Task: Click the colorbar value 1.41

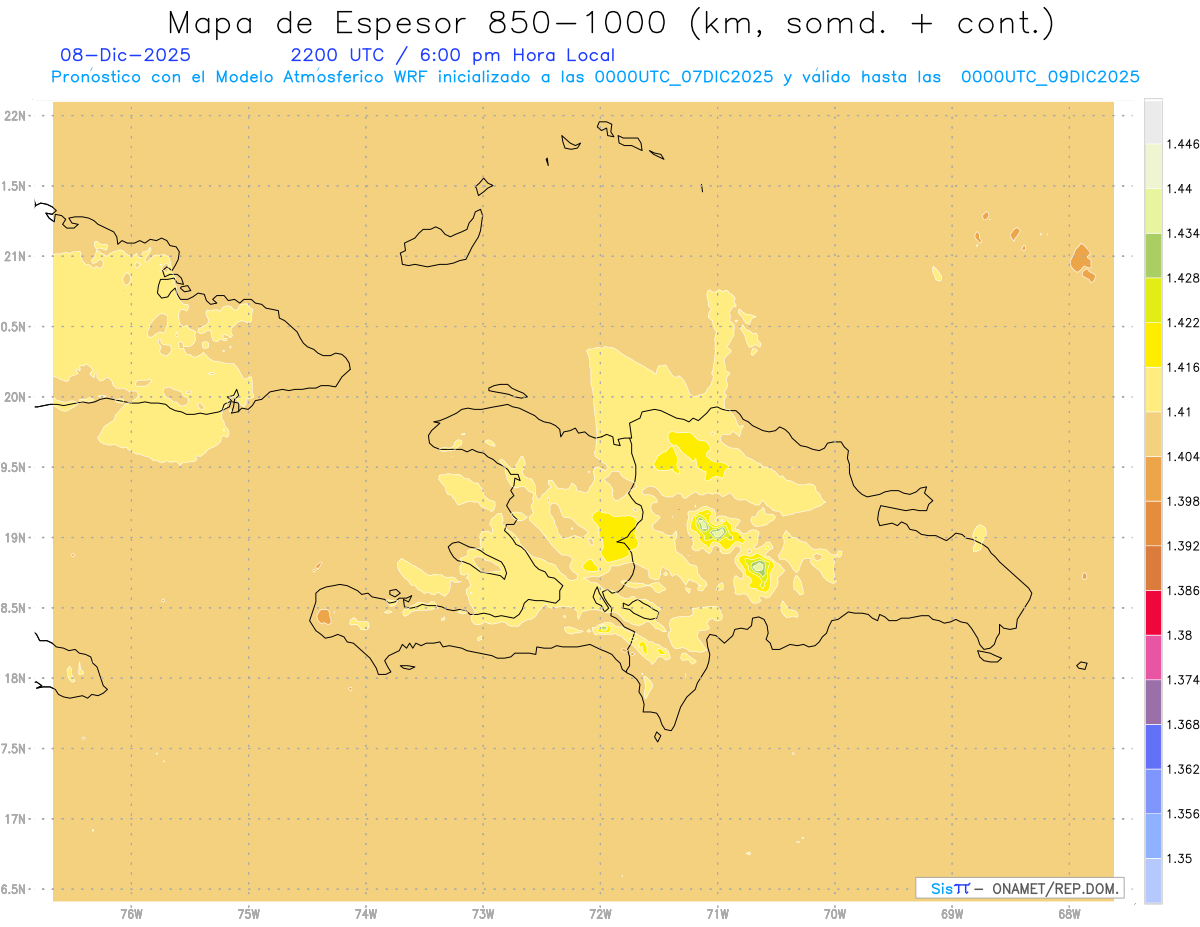Action: pos(1180,412)
